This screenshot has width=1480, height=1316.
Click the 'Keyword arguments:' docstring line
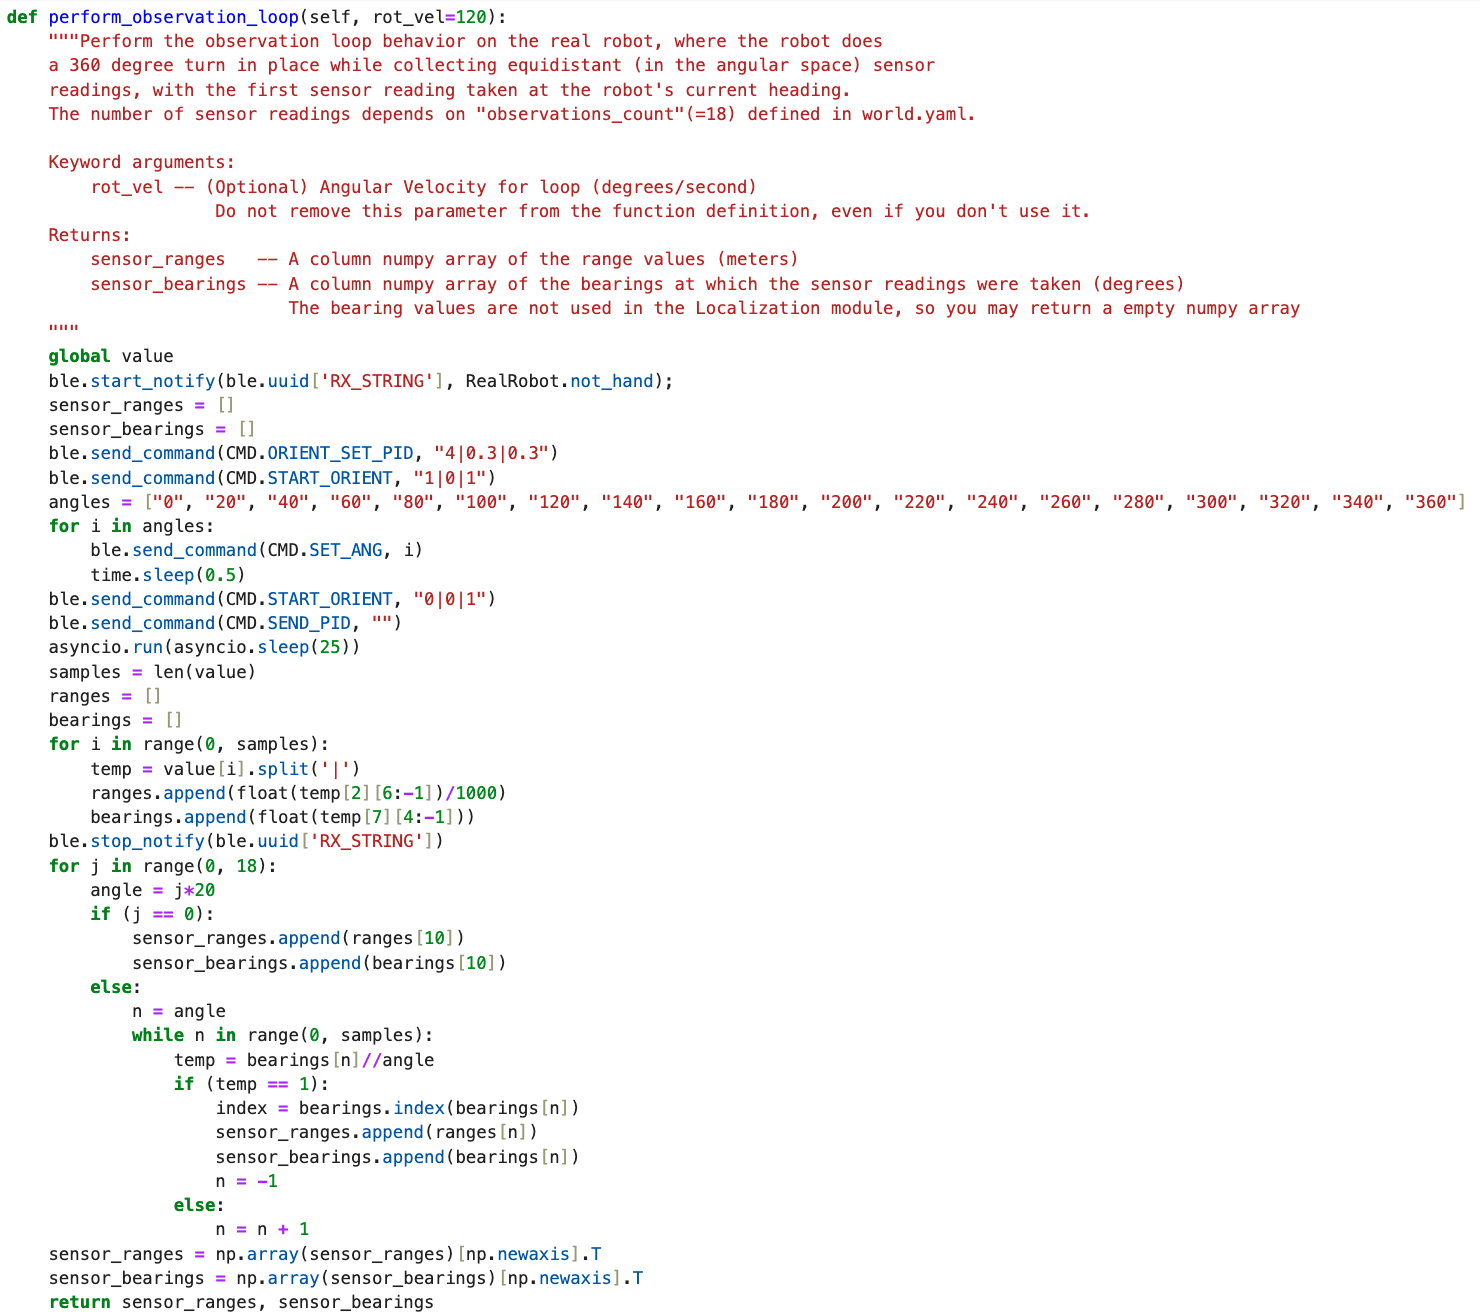[x=142, y=162]
